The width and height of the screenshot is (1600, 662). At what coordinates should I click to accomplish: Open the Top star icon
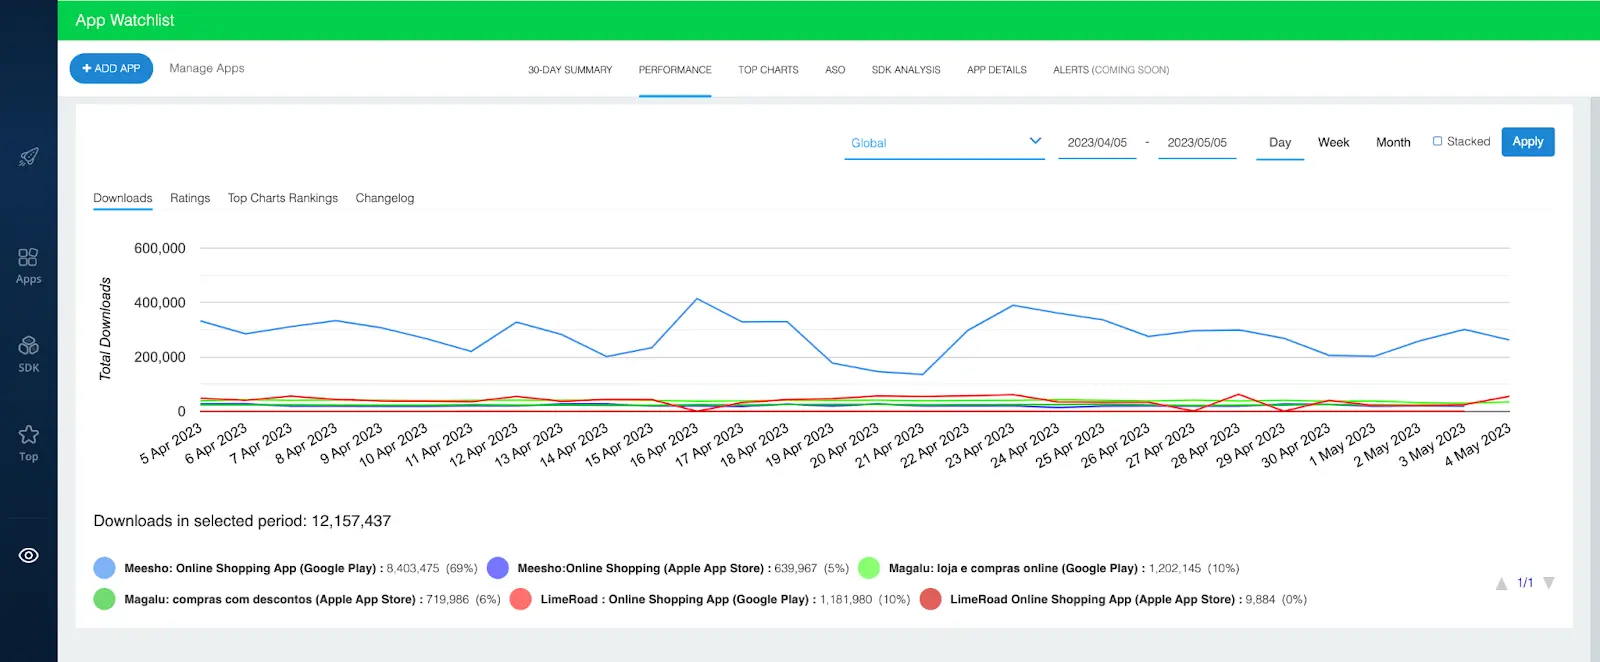(x=28, y=434)
